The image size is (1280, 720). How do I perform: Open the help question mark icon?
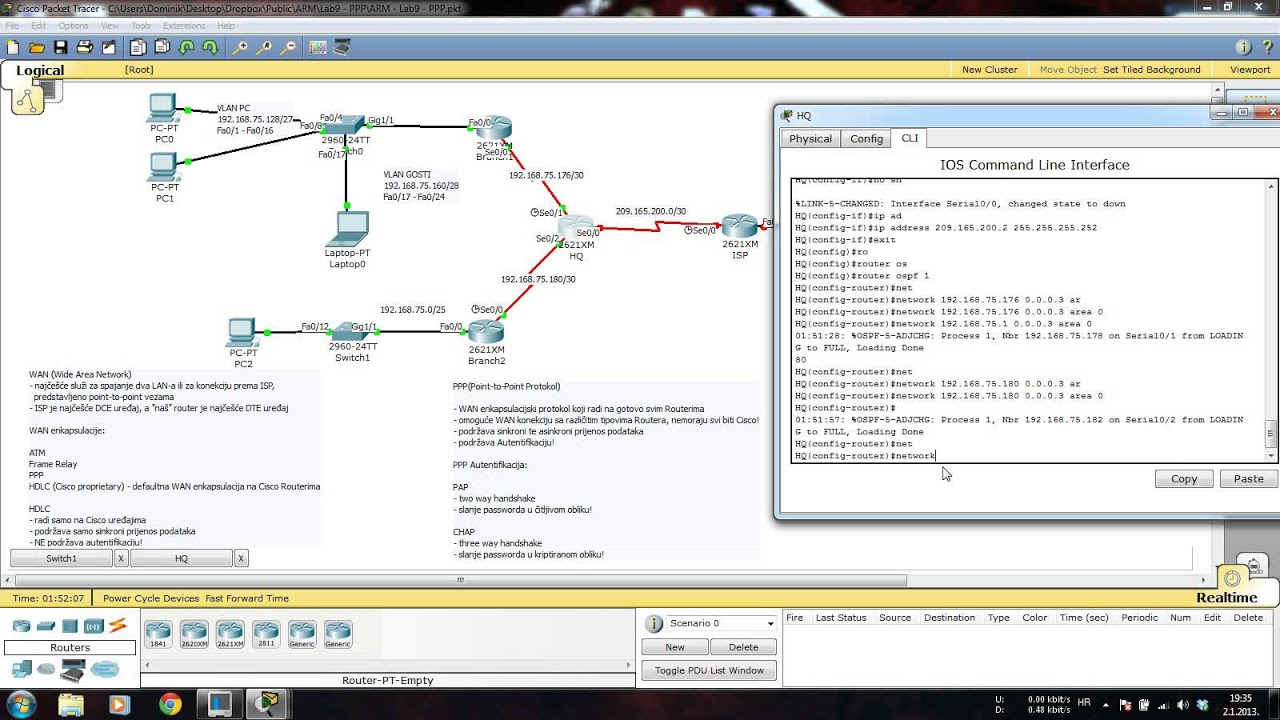[x=1268, y=47]
